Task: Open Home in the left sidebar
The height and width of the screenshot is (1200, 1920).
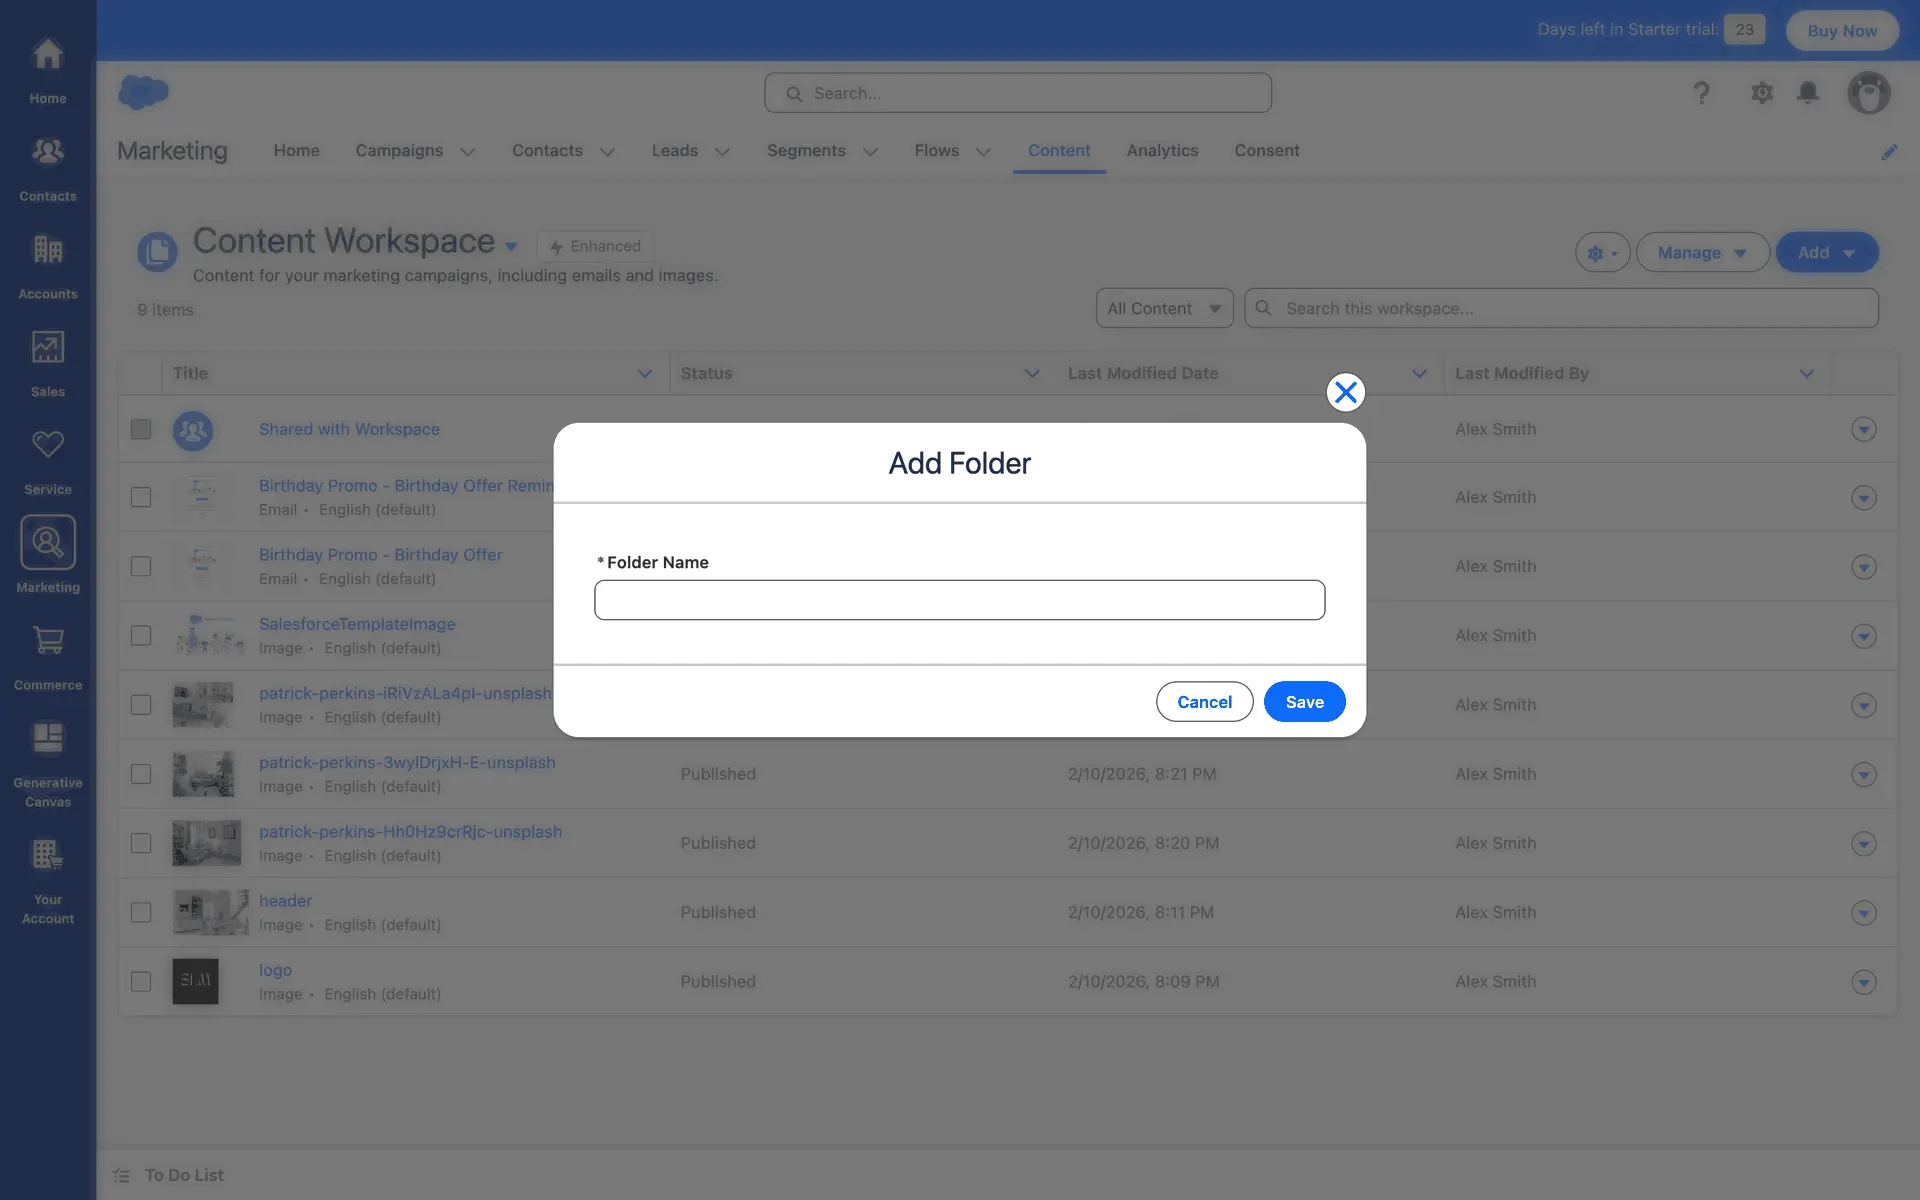Action: point(47,68)
